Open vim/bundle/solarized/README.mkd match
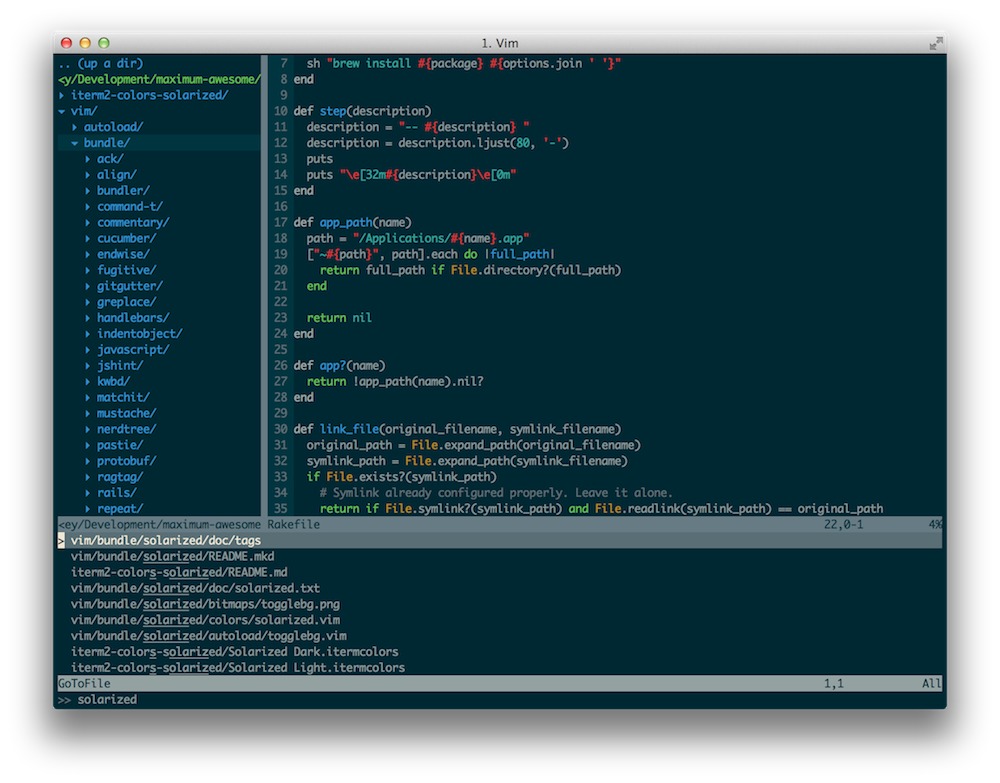Viewport: 1000px width, 783px height. 172,557
